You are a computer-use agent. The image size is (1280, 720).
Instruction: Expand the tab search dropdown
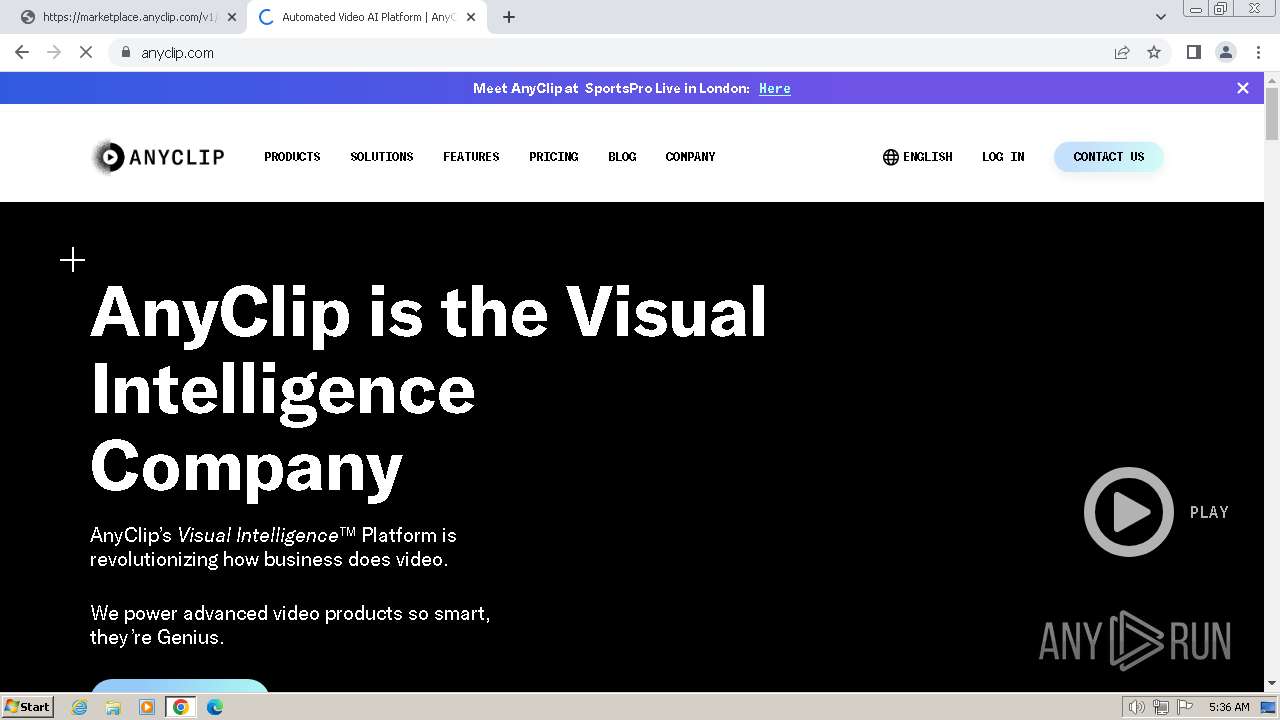pyautogui.click(x=1161, y=17)
